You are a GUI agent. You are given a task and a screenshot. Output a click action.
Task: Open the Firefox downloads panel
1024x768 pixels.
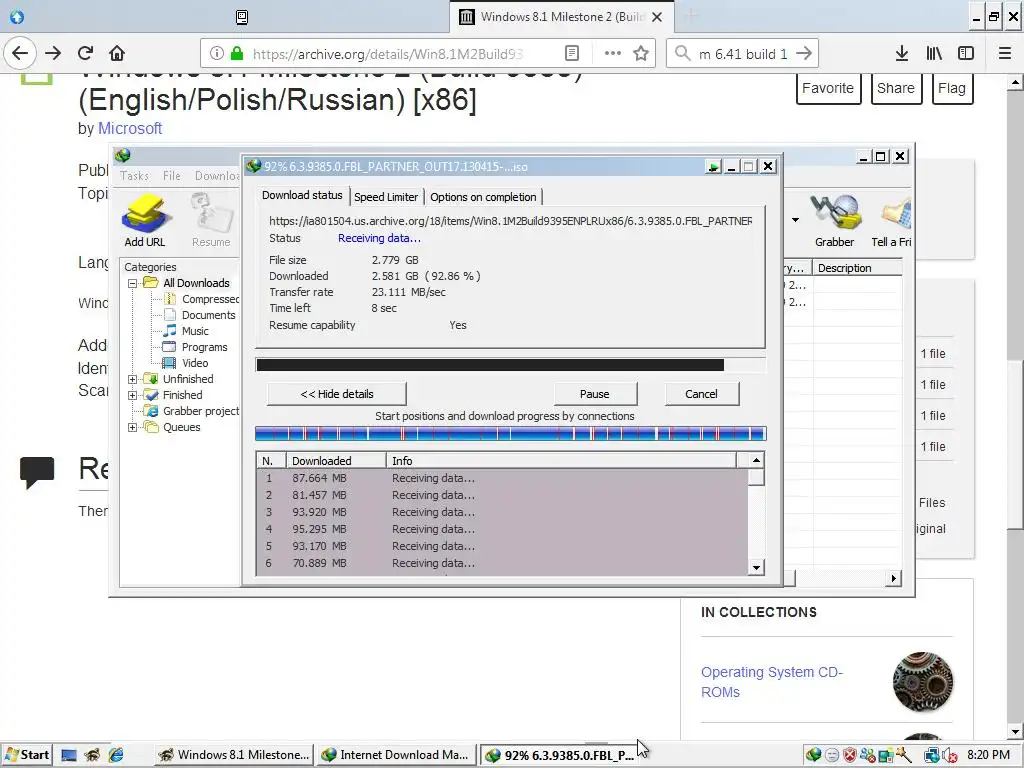click(x=902, y=54)
